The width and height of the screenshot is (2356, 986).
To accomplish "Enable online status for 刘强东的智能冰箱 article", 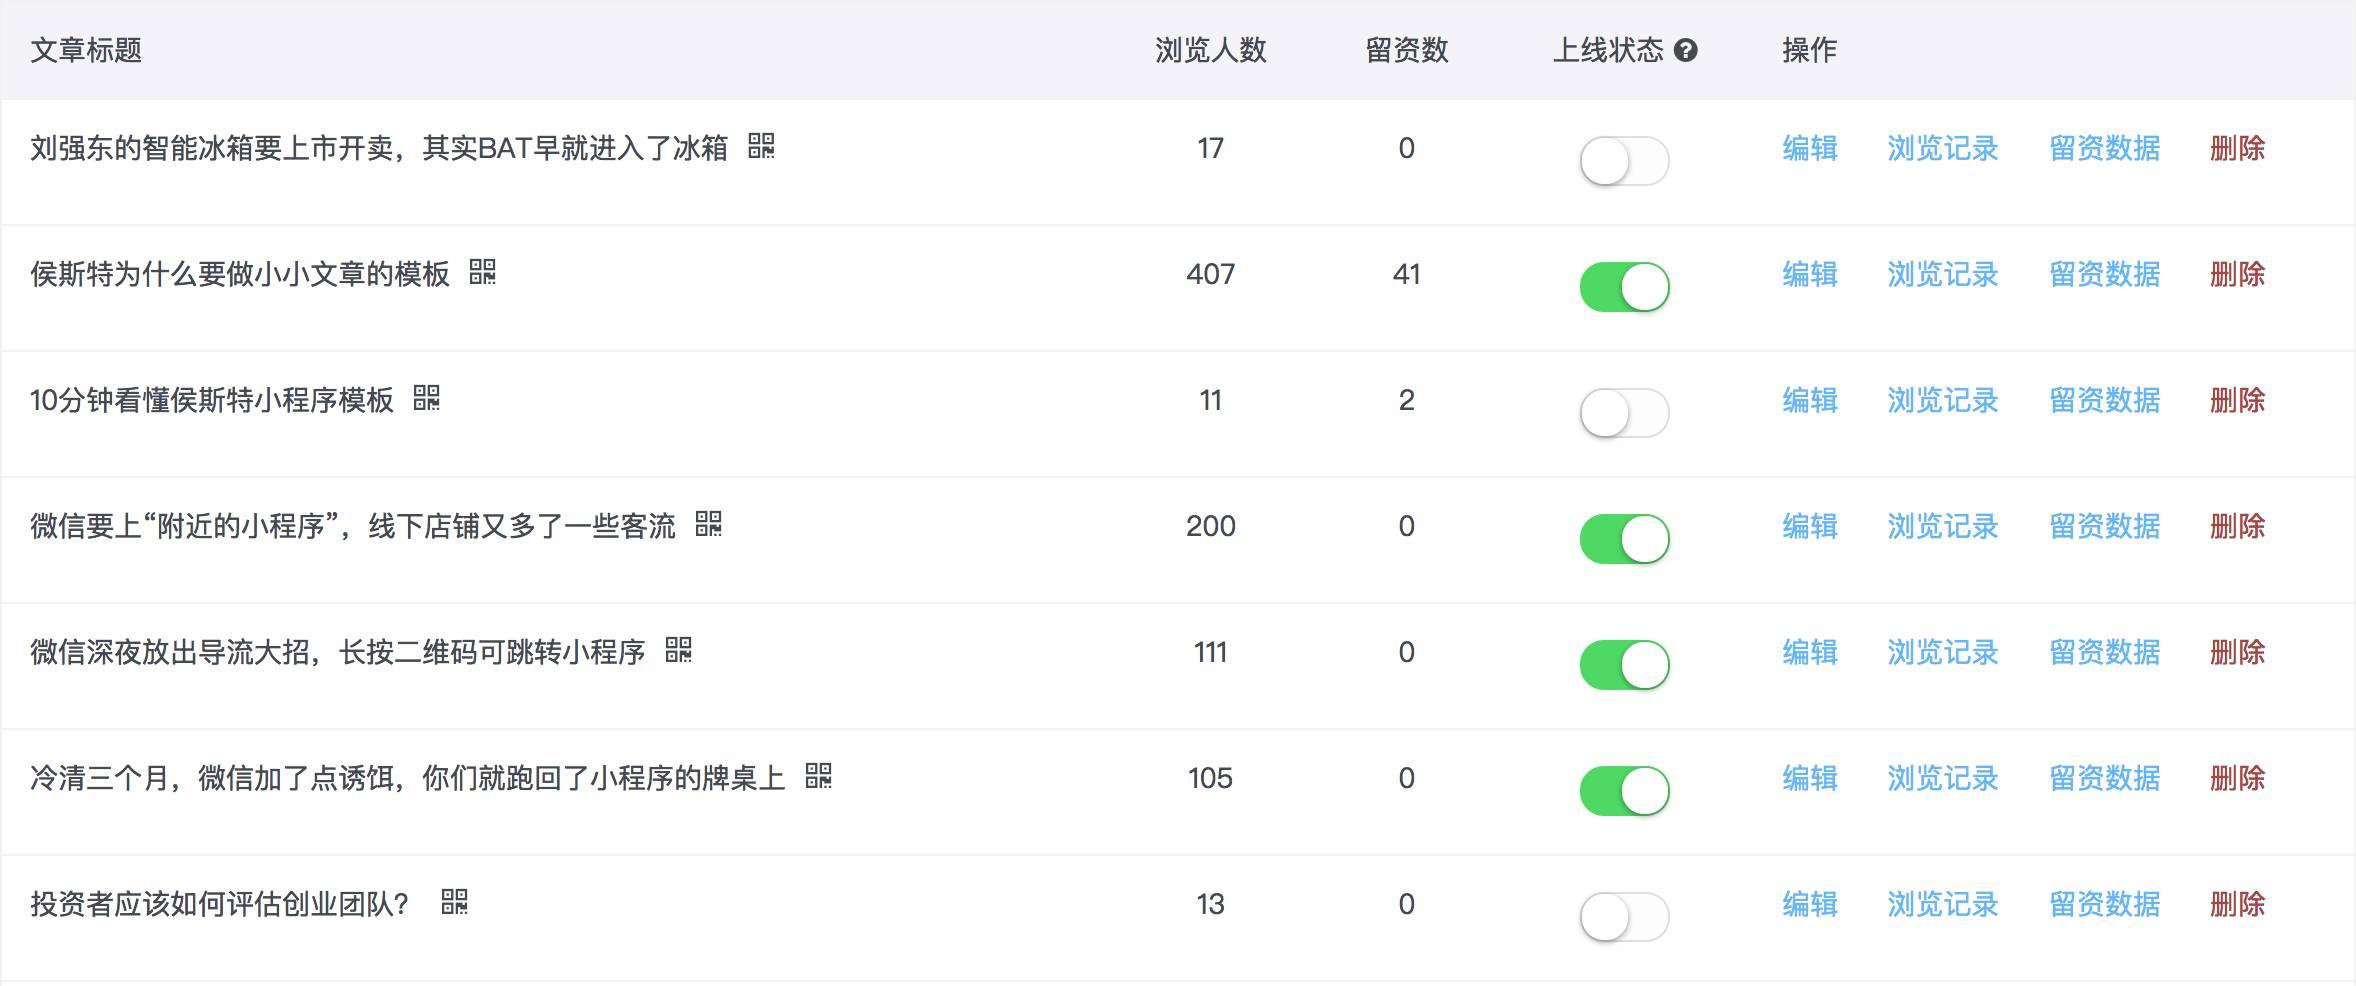I will click(x=1624, y=161).
